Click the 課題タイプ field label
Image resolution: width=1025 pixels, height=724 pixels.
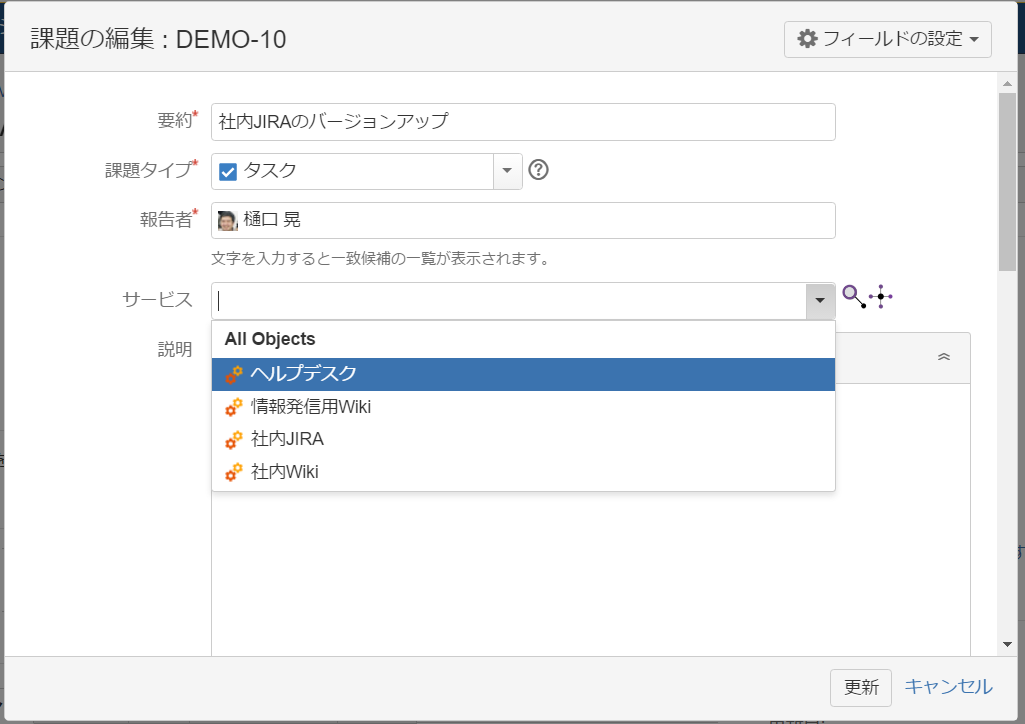coord(151,170)
